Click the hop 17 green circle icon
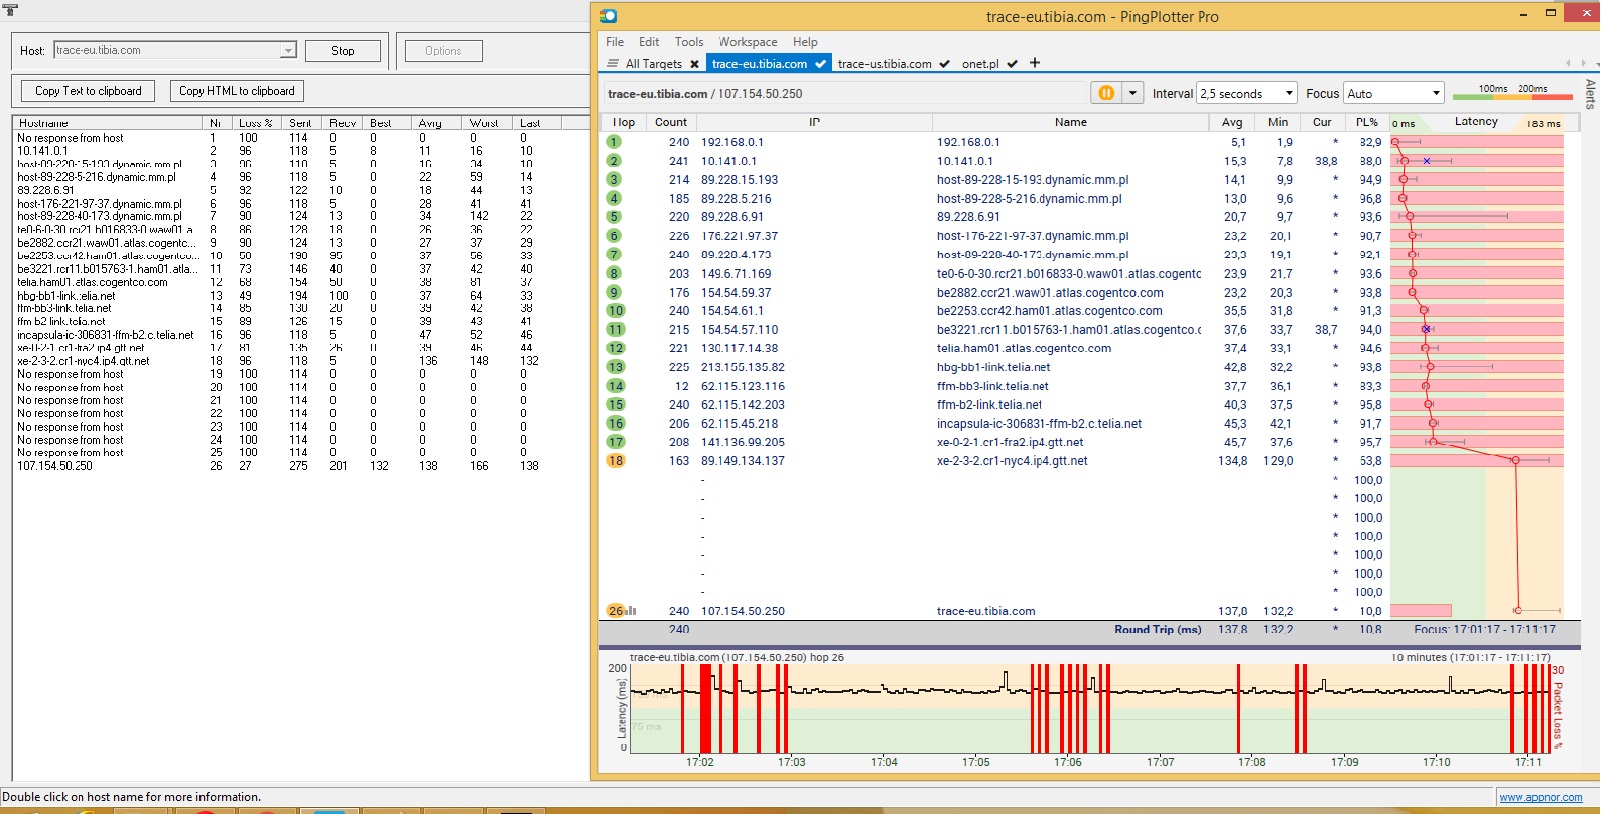 pyautogui.click(x=615, y=442)
